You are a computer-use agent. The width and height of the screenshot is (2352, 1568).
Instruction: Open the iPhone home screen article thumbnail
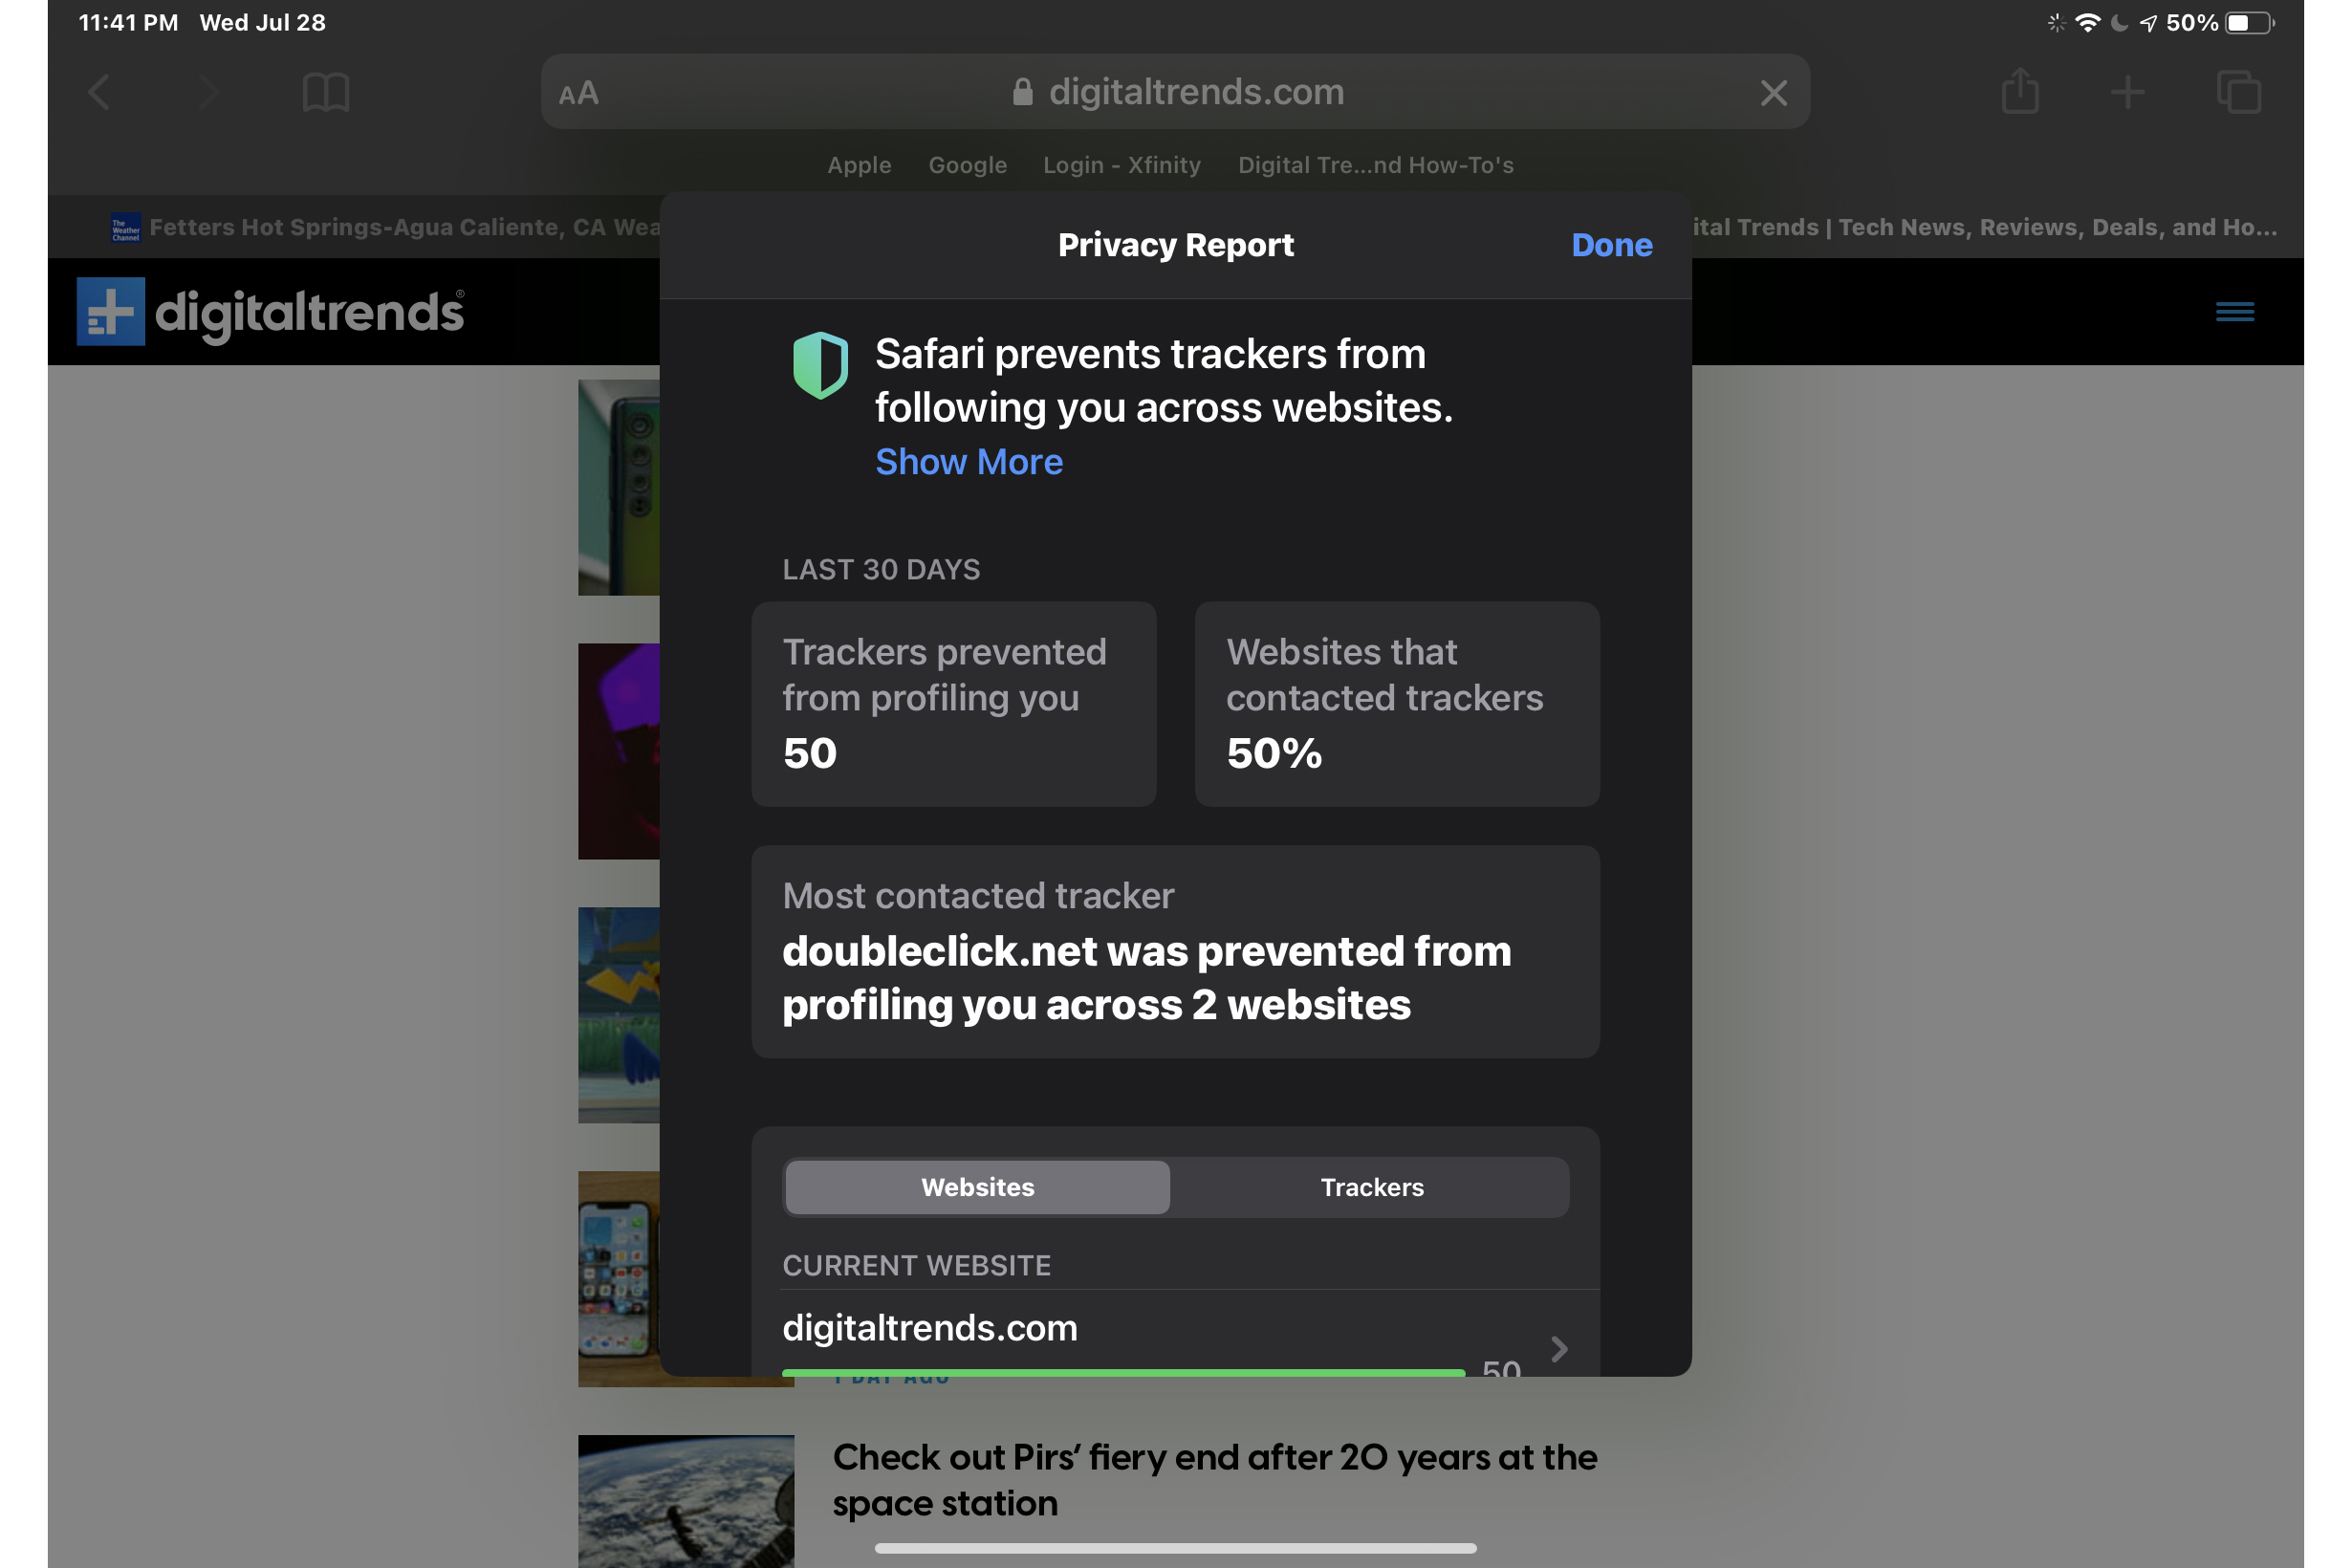tap(618, 1279)
